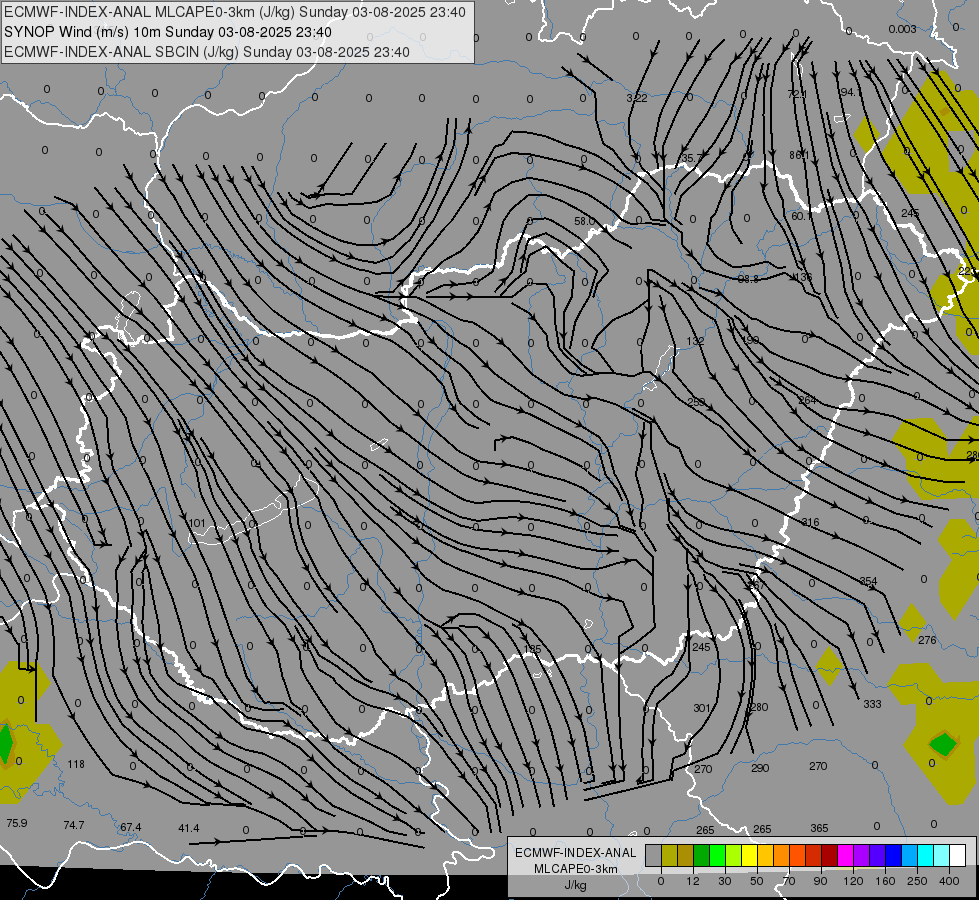Click the map value 75.9
The image size is (979, 900).
tap(17, 823)
